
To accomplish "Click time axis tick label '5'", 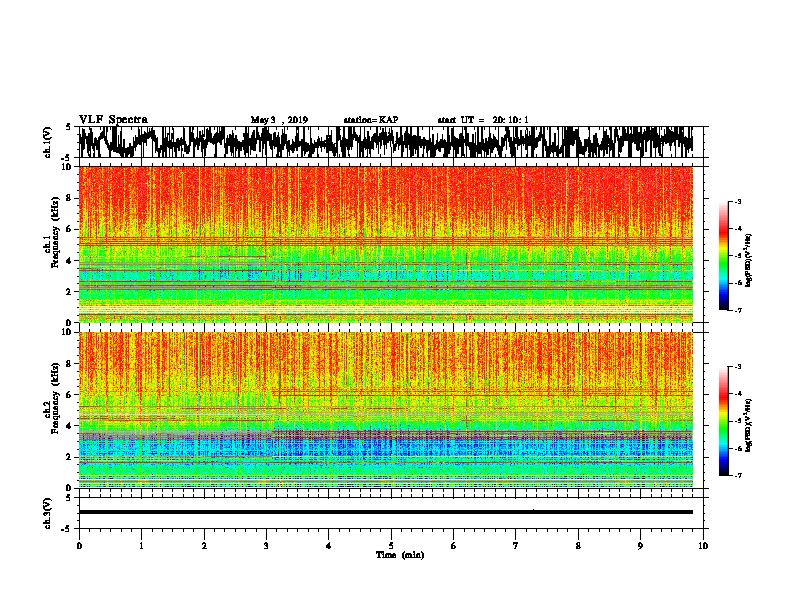I will 391,546.
